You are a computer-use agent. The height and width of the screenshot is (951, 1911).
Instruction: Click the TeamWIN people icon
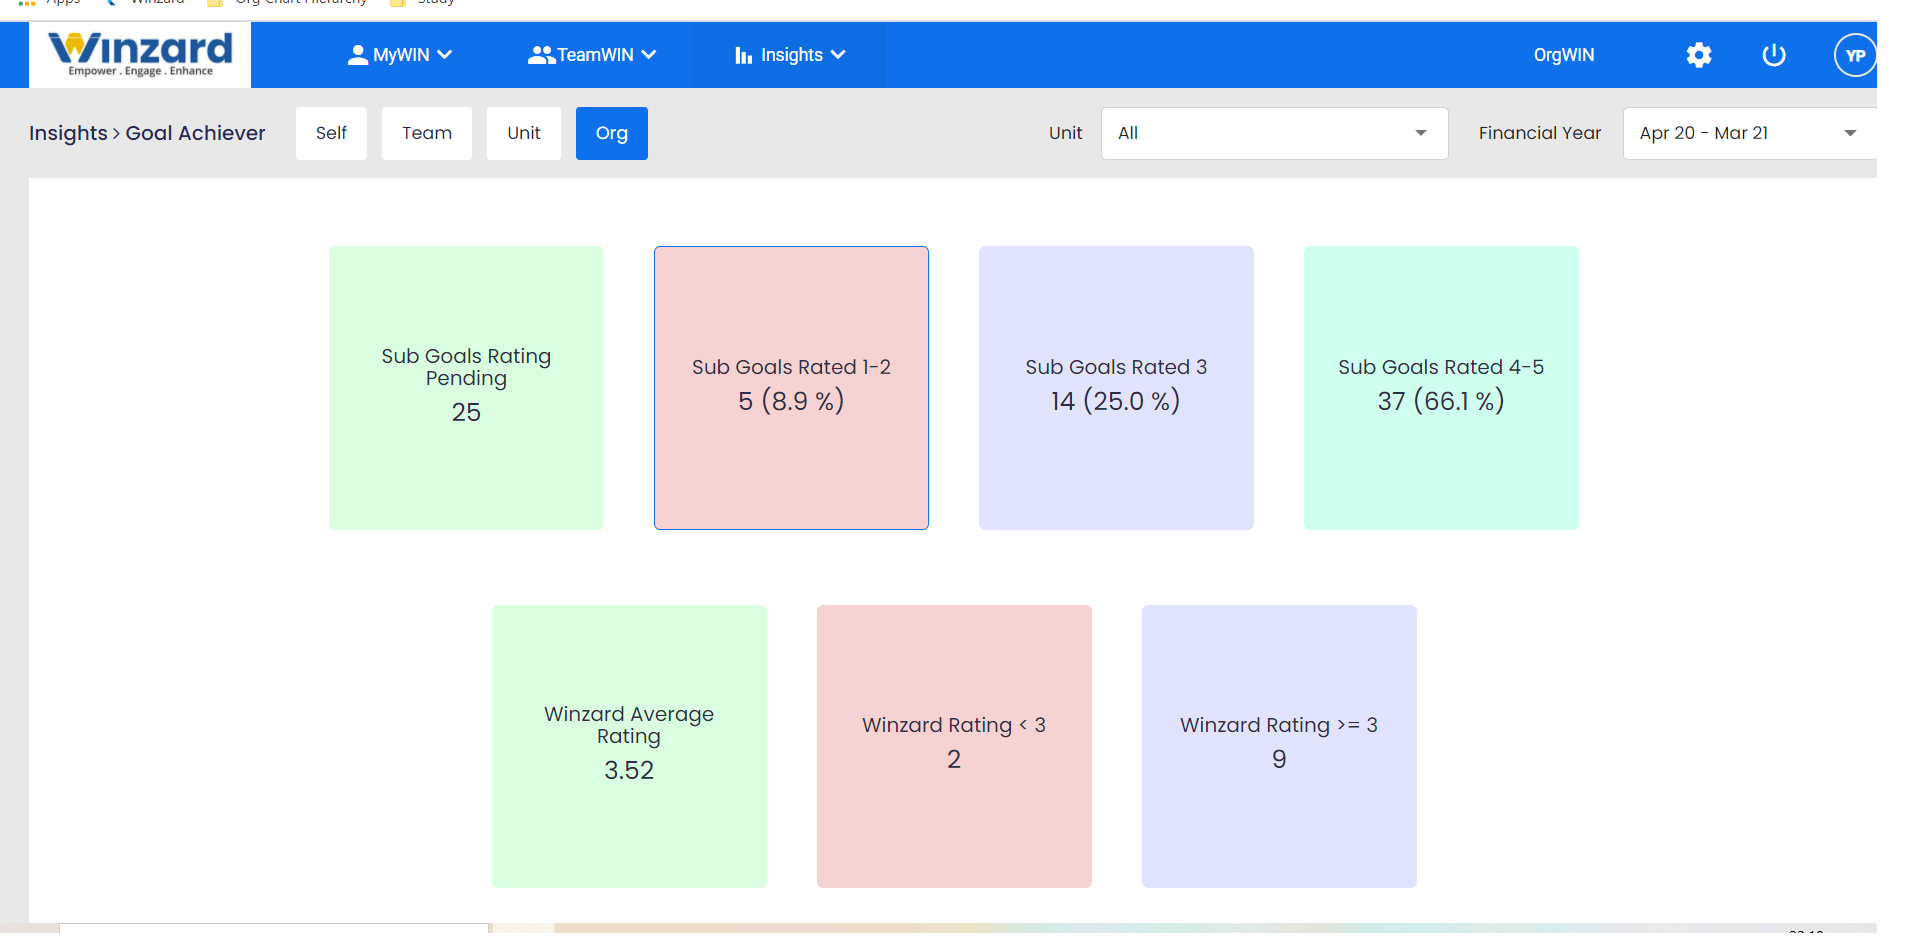[540, 55]
